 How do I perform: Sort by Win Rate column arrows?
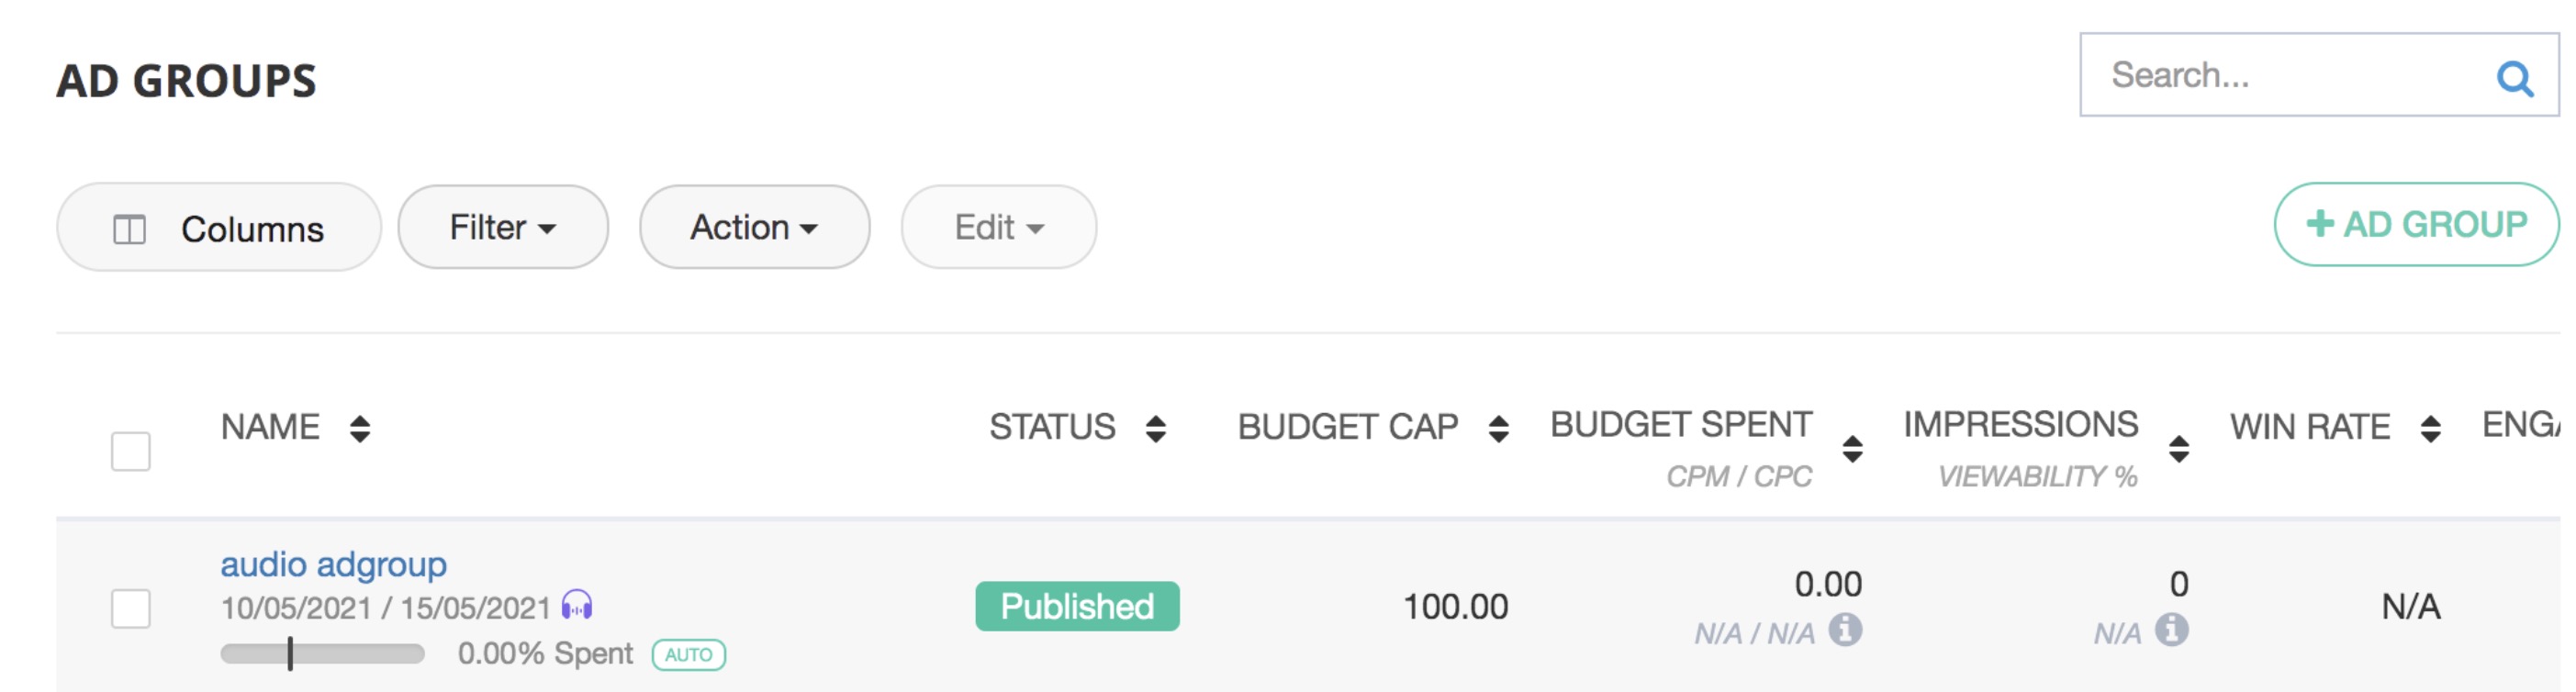(2430, 429)
